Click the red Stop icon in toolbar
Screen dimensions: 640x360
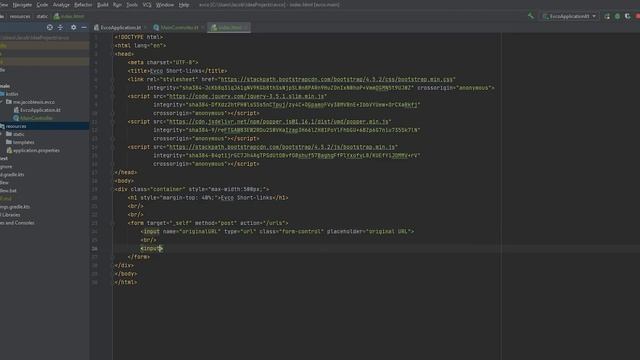pos(638,16)
